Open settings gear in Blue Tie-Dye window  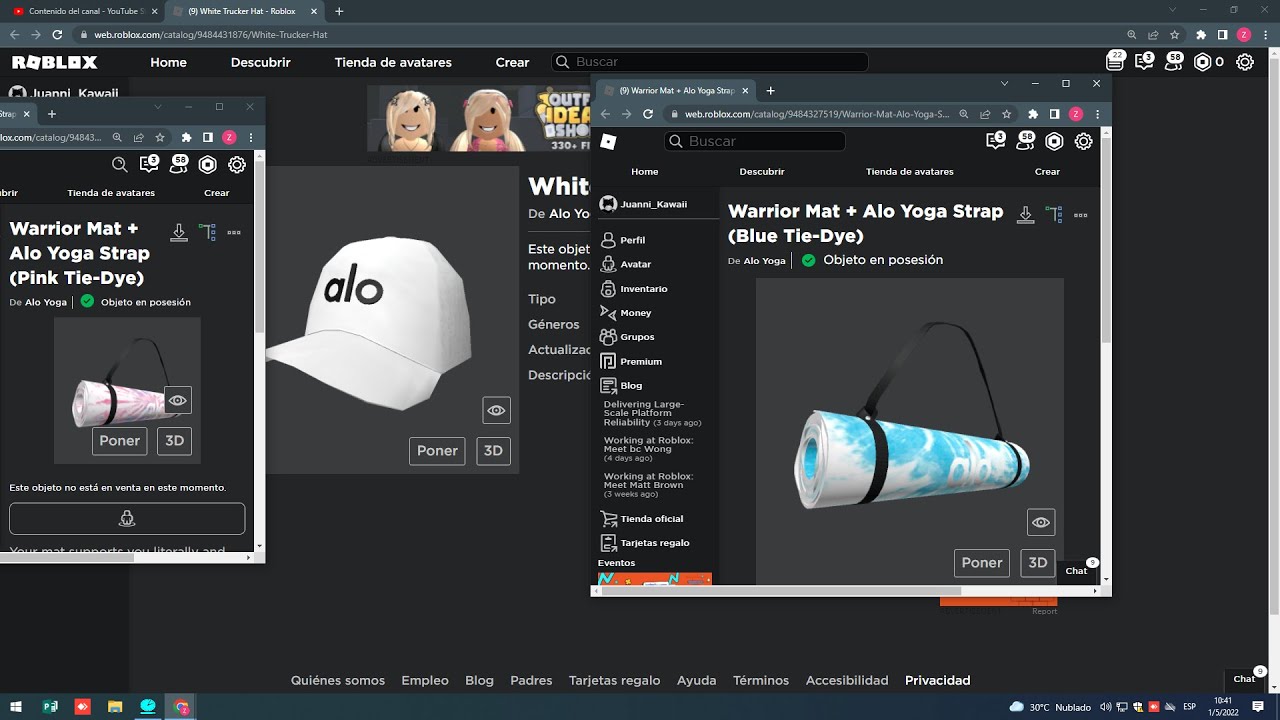pyautogui.click(x=1083, y=142)
